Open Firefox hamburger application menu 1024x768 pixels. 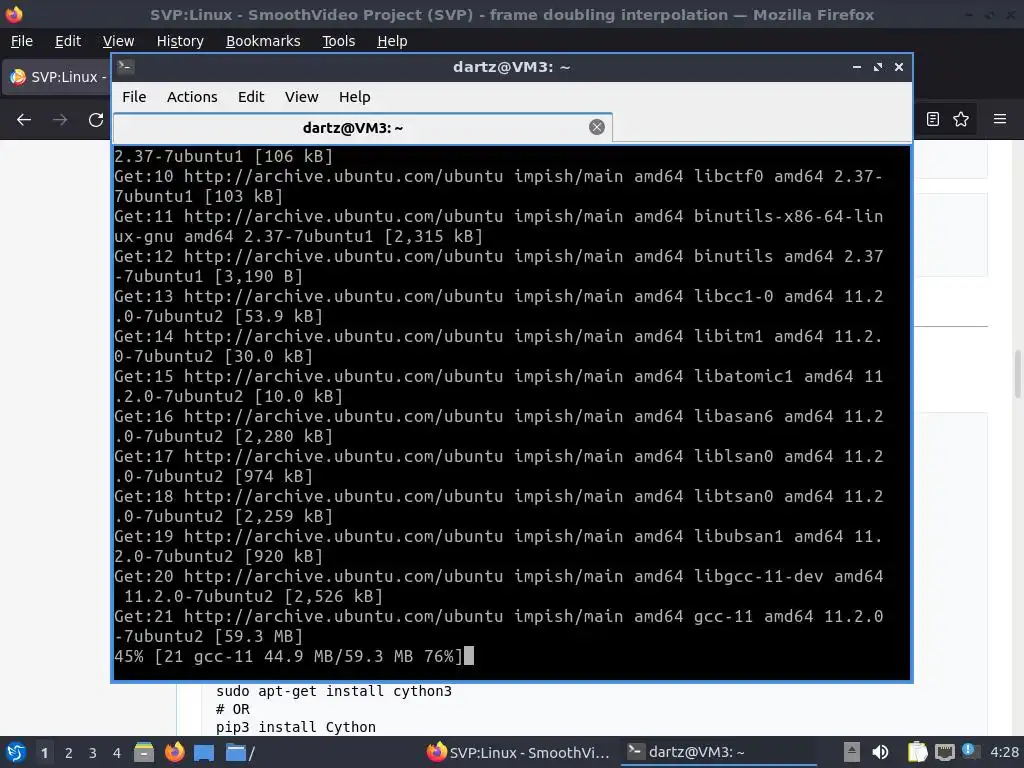pos(1000,119)
